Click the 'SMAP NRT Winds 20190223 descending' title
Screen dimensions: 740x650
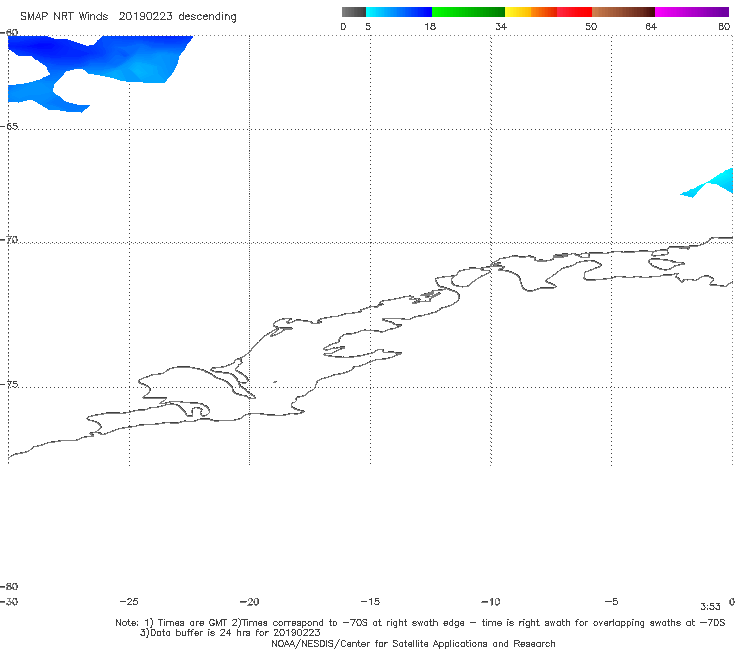tap(128, 17)
